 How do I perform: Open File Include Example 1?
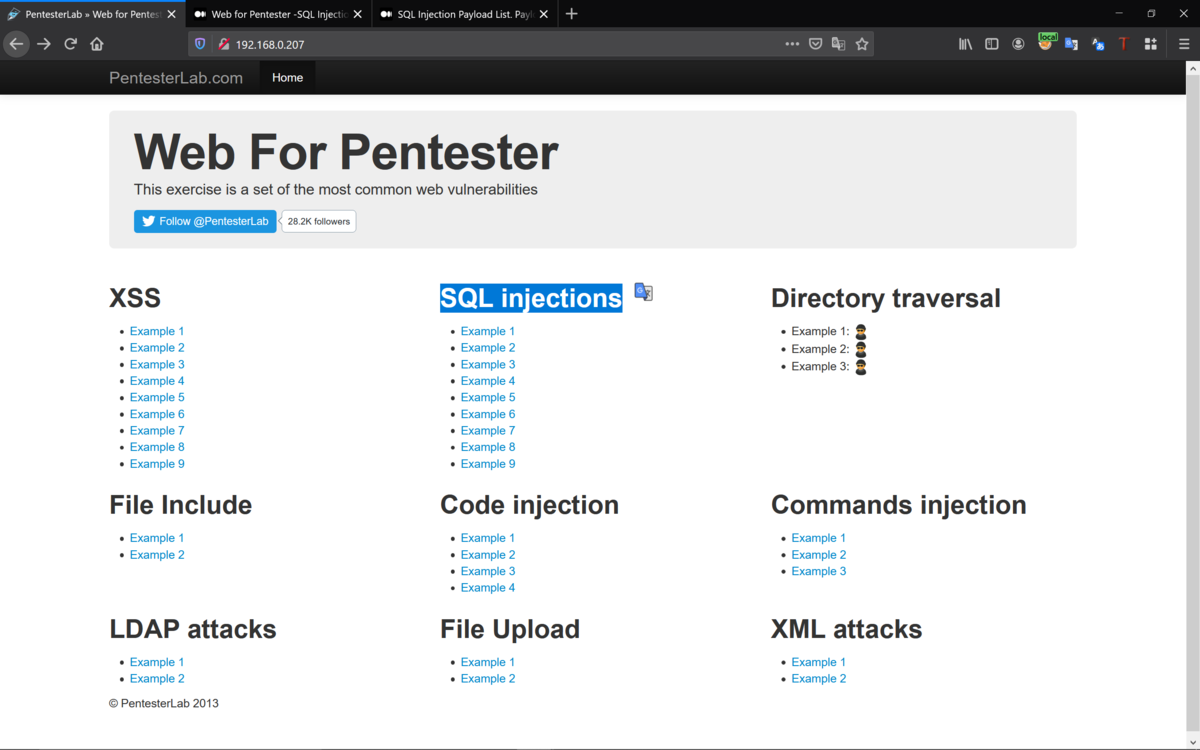[x=157, y=538]
